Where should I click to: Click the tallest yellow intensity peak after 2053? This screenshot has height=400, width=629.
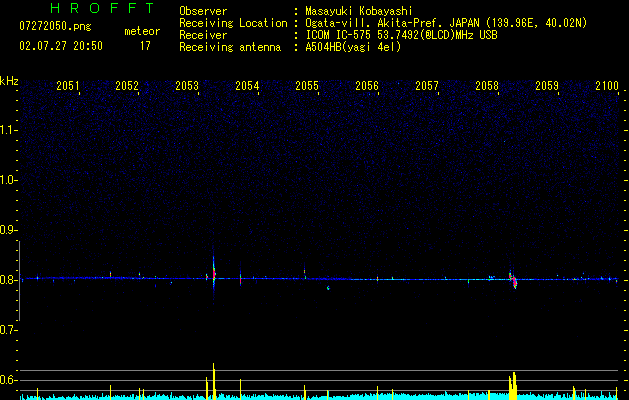click(x=214, y=381)
